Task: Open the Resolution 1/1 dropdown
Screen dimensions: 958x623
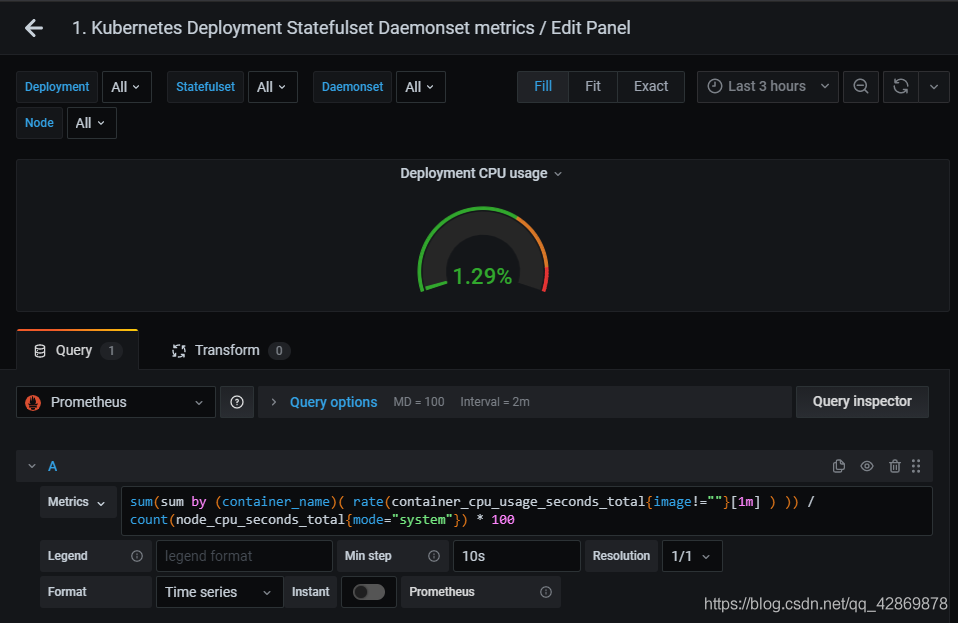Action: pyautogui.click(x=692, y=556)
